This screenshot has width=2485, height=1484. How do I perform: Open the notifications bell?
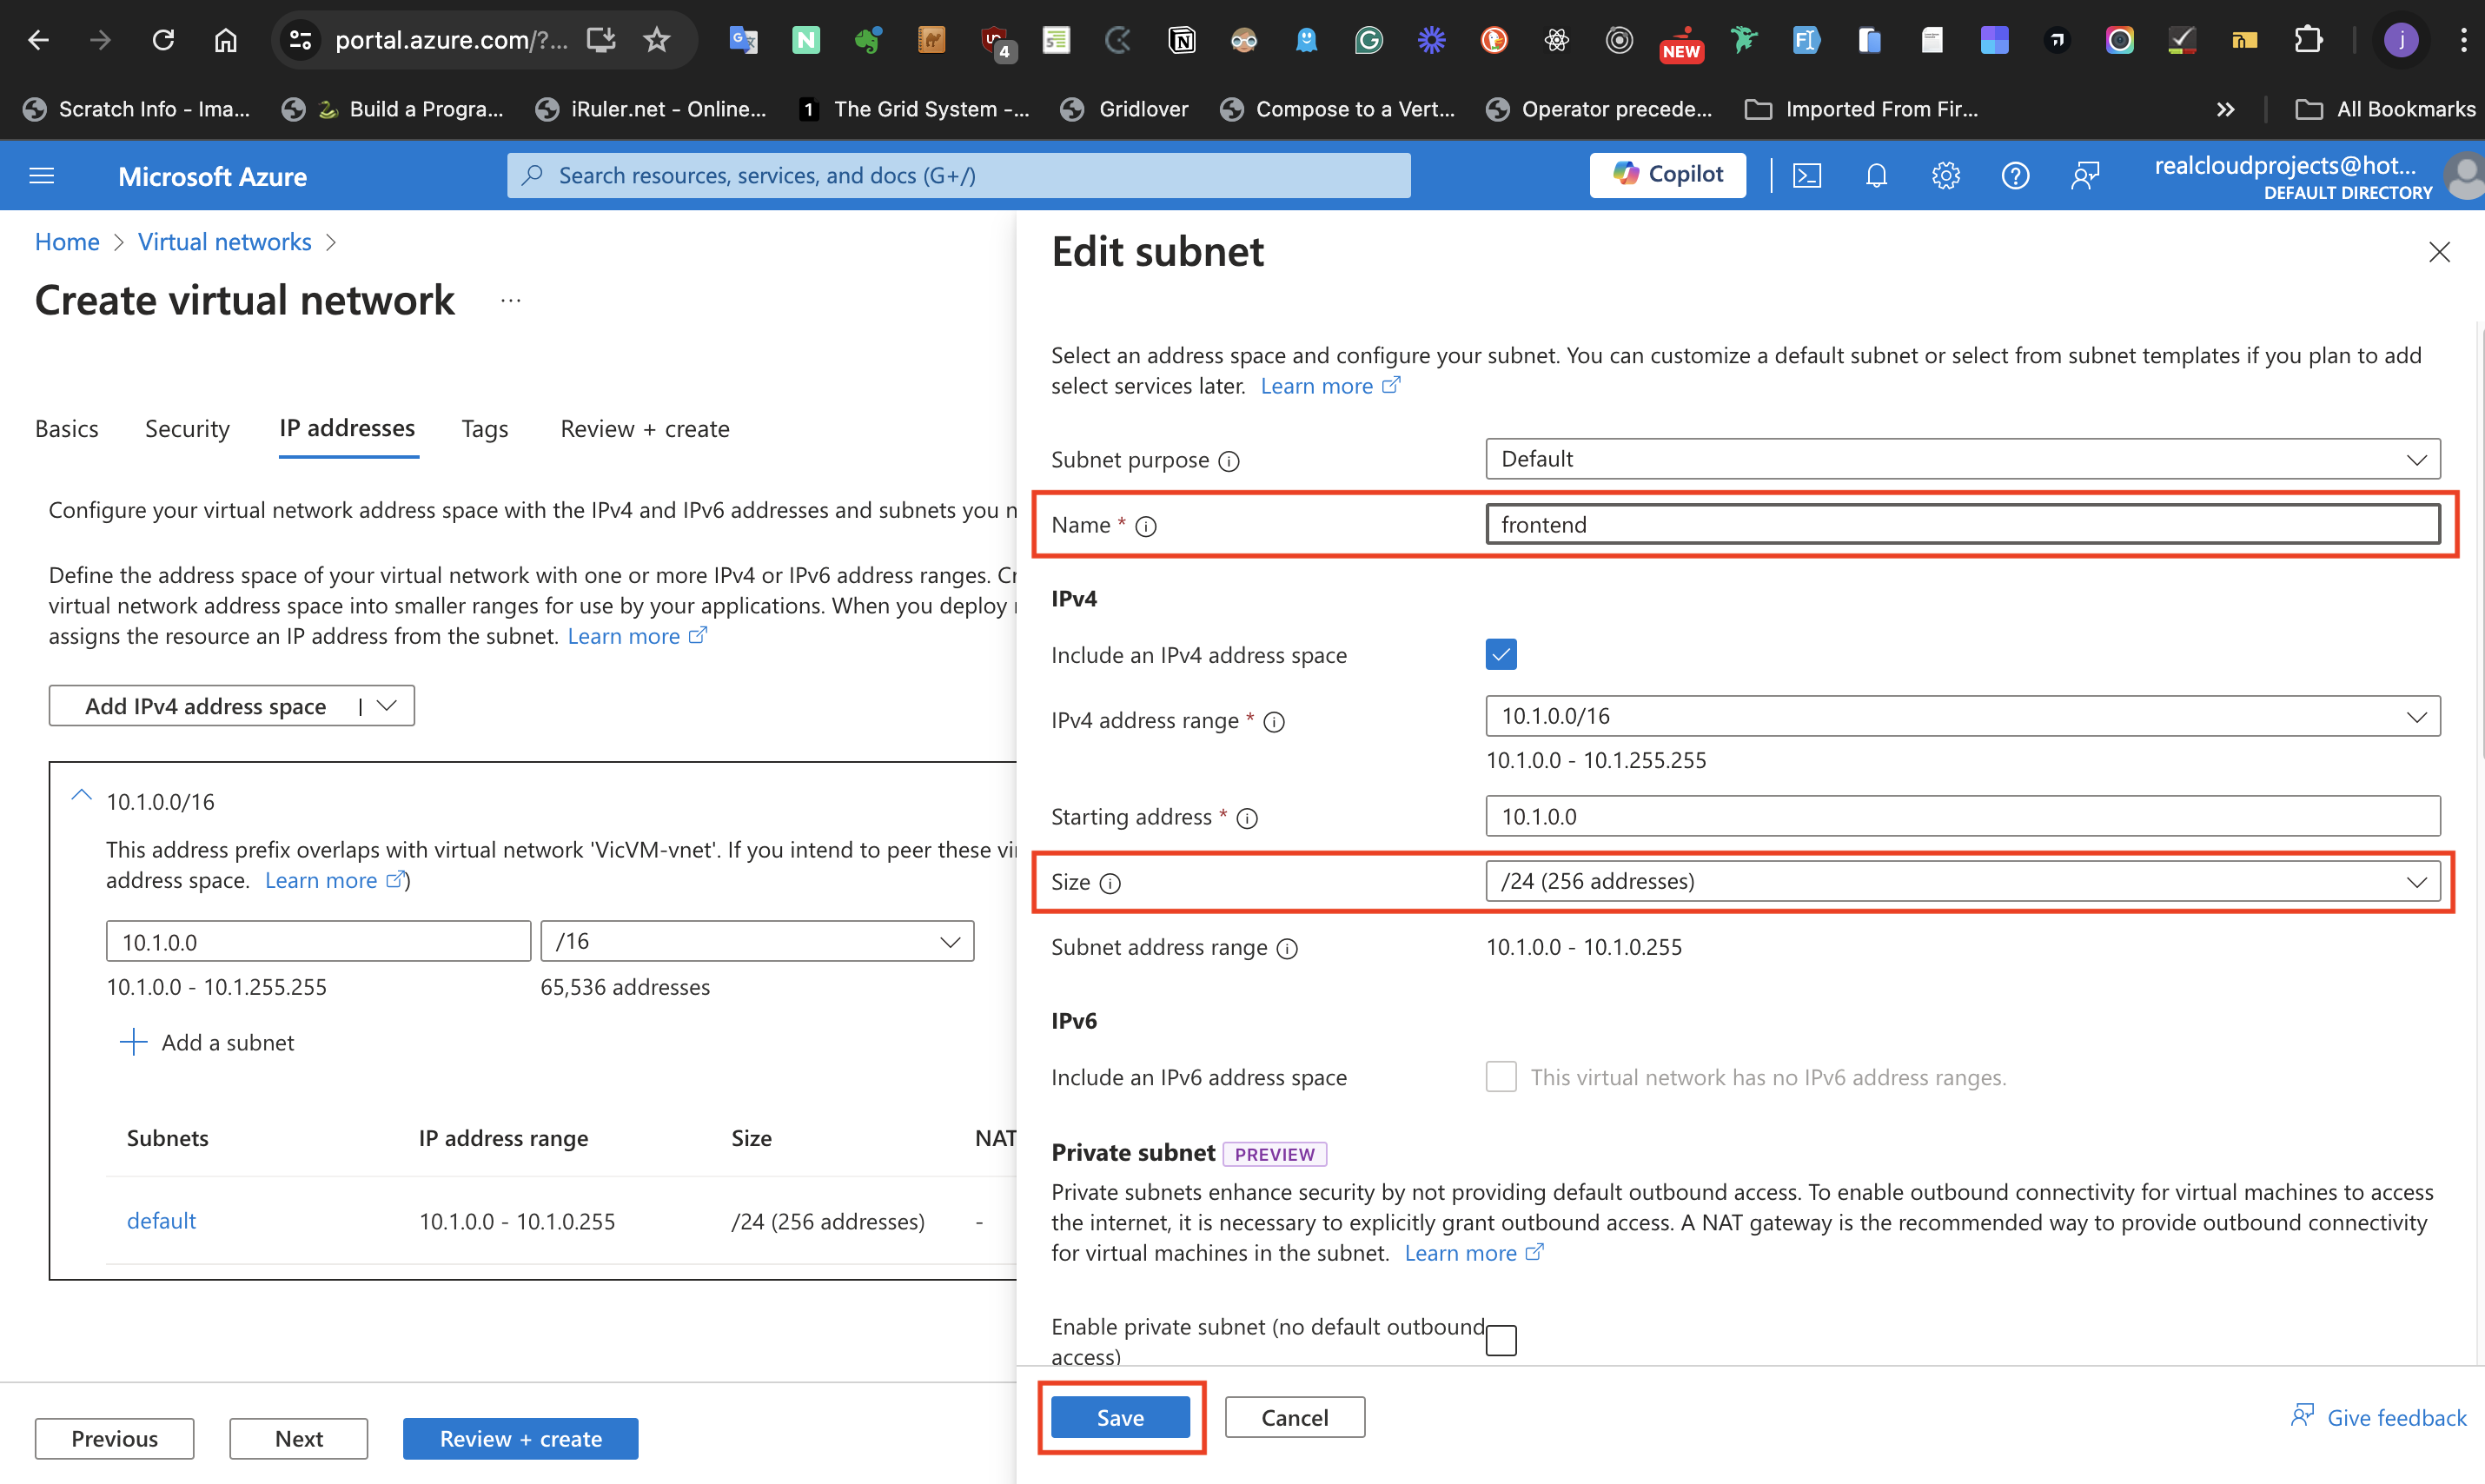click(x=1876, y=175)
